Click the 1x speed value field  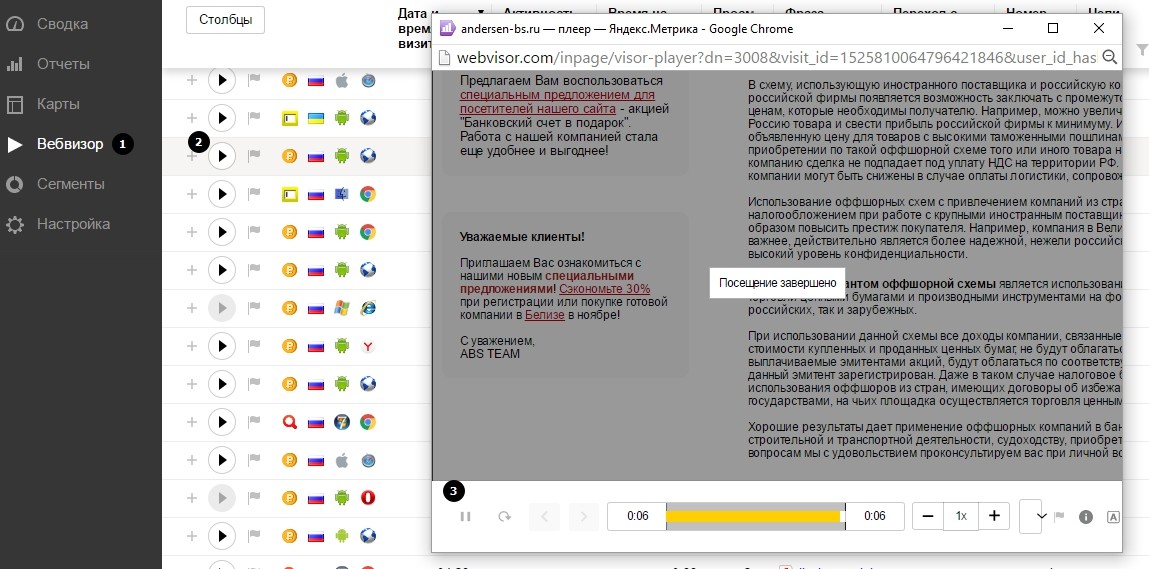(961, 516)
